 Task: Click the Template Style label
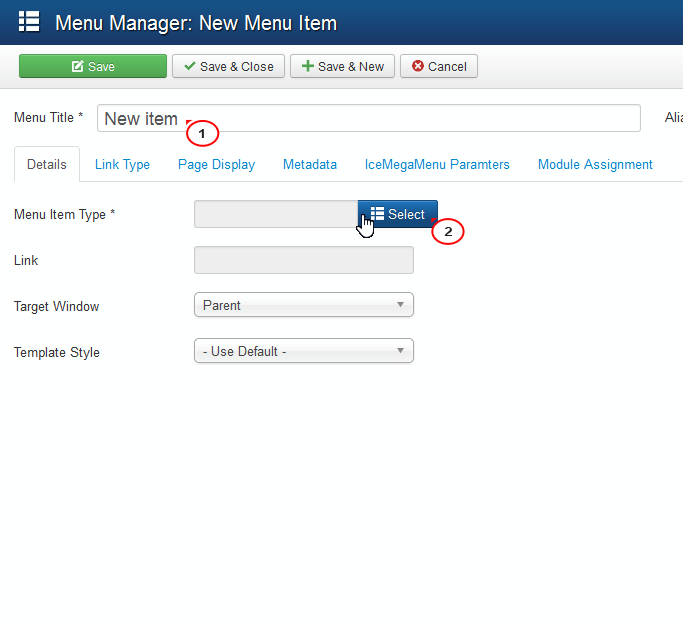tap(57, 352)
